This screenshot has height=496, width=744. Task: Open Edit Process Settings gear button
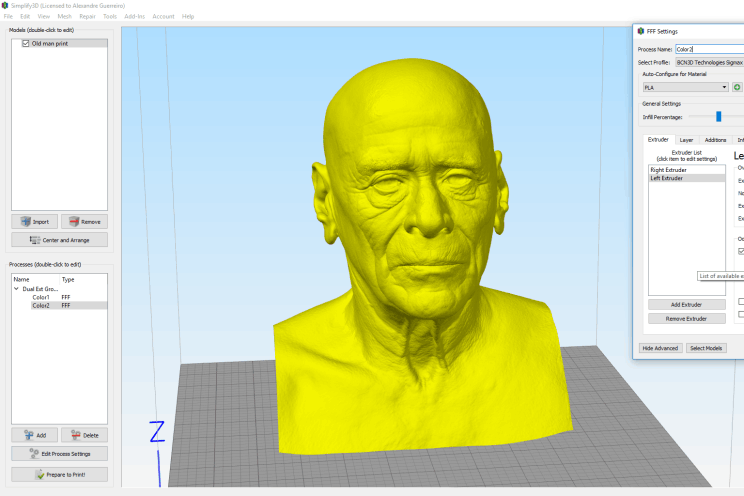(x=59, y=454)
